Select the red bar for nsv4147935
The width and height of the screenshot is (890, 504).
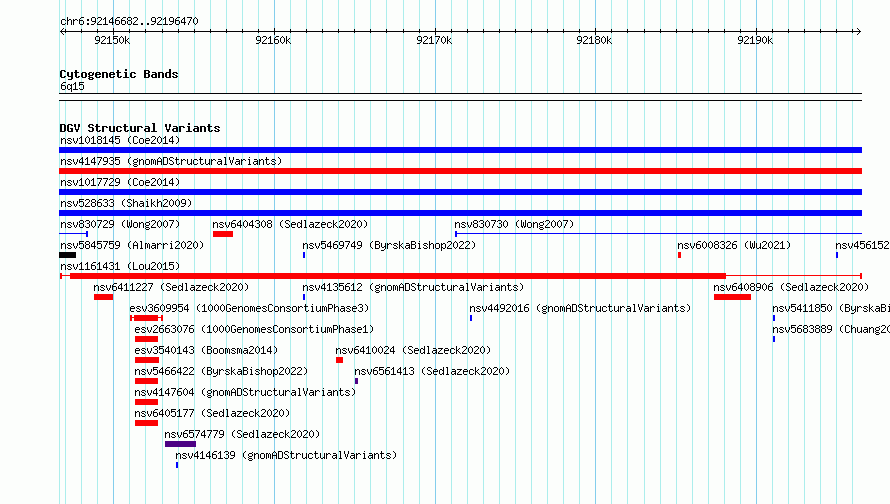pos(460,171)
